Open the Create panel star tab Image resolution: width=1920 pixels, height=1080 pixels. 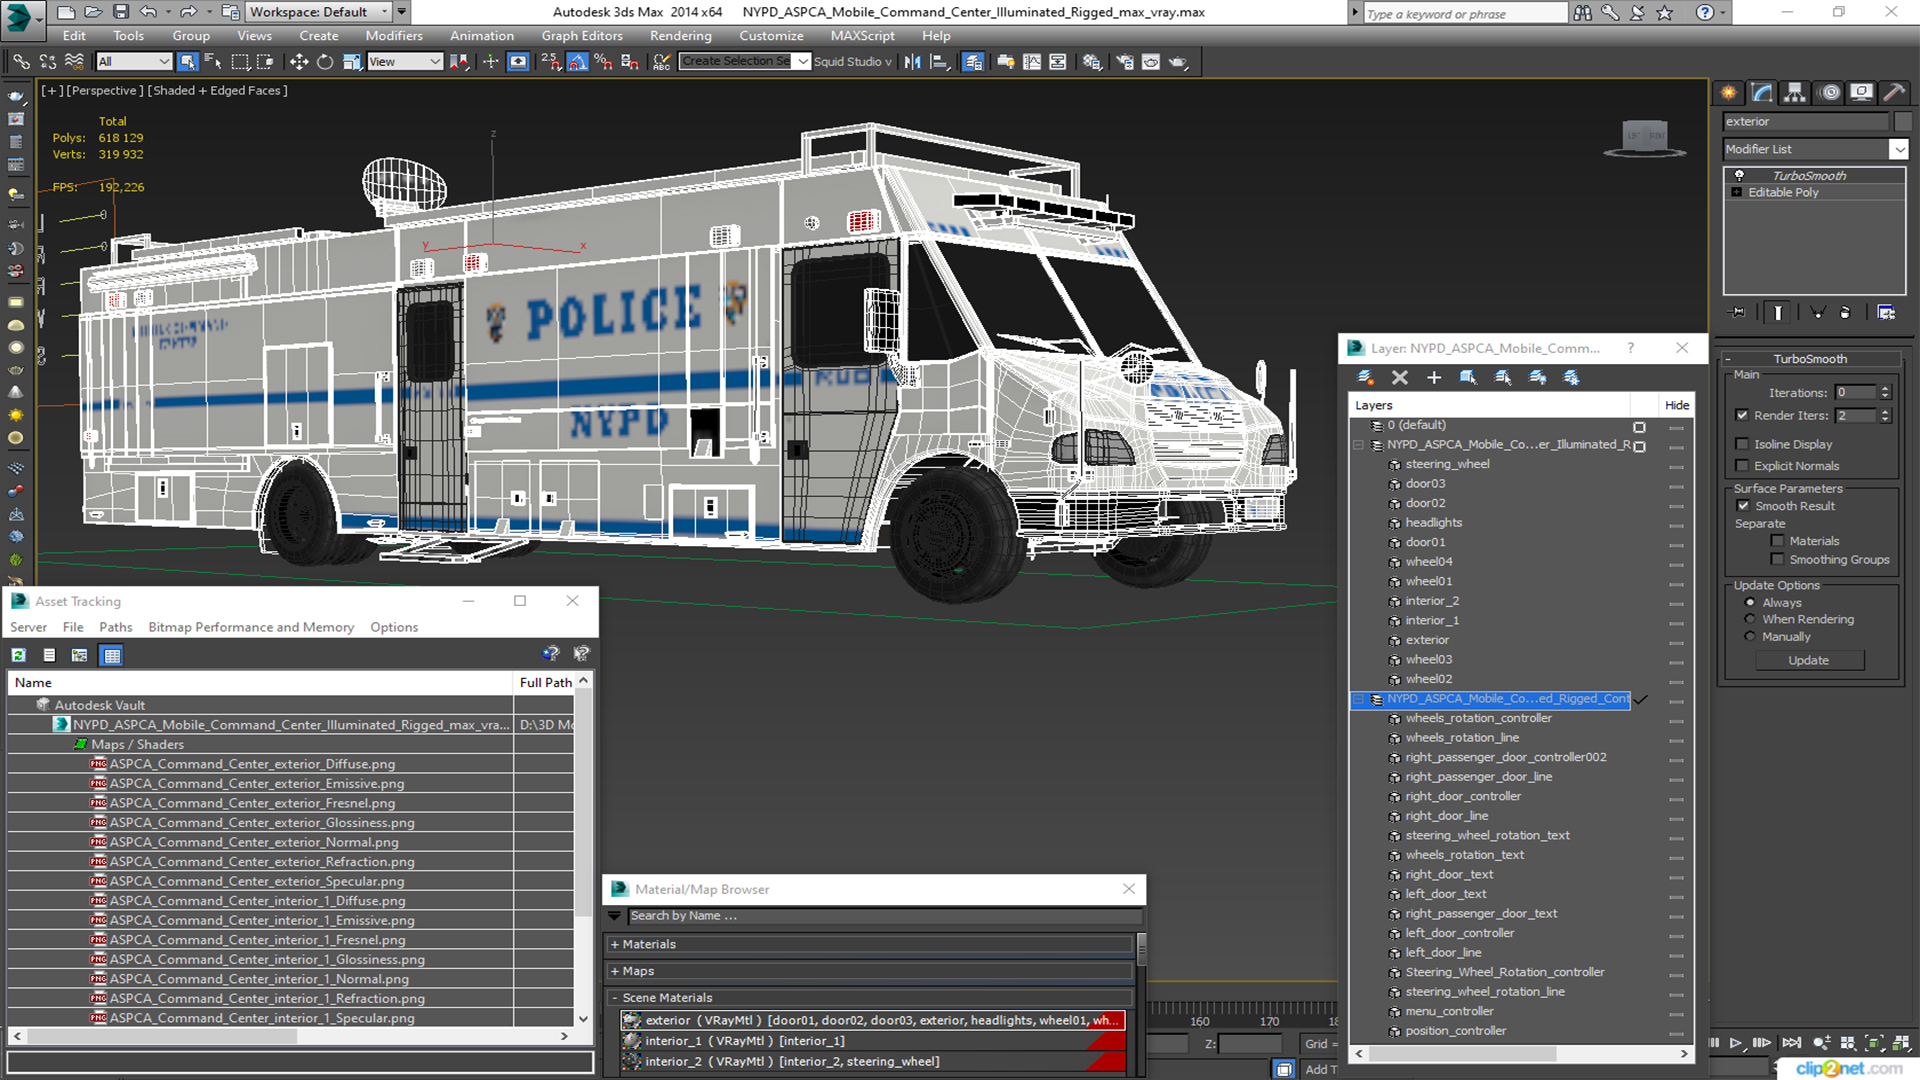[x=1729, y=93]
